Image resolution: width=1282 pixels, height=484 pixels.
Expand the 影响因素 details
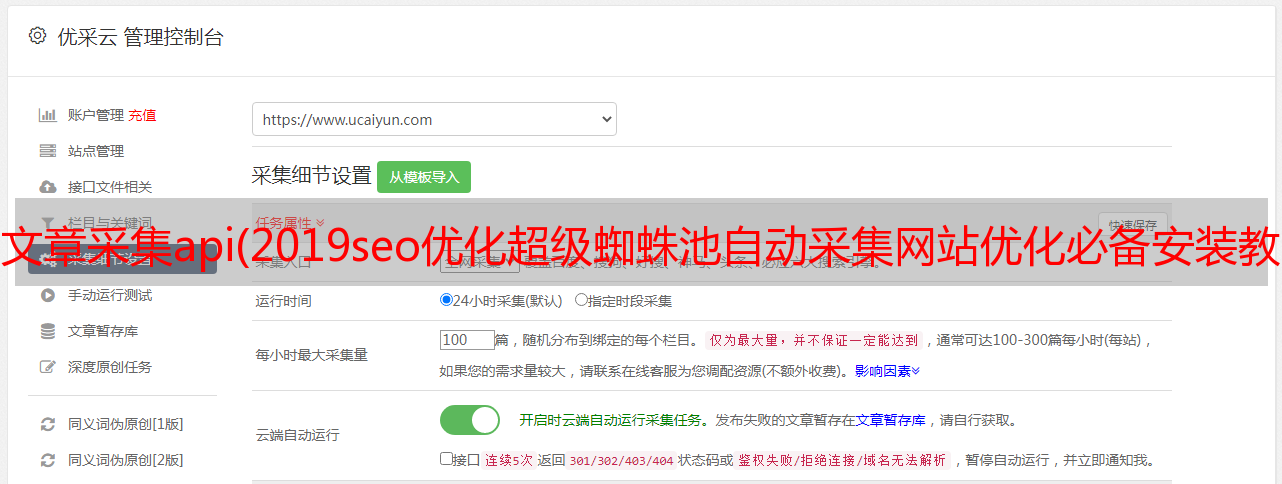[887, 371]
